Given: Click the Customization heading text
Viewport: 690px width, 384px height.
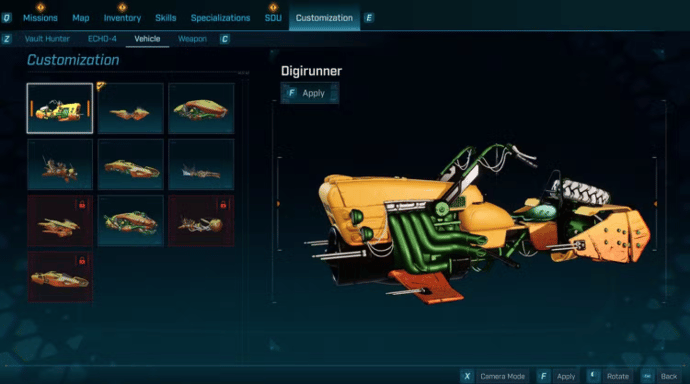Looking at the screenshot, I should point(73,60).
